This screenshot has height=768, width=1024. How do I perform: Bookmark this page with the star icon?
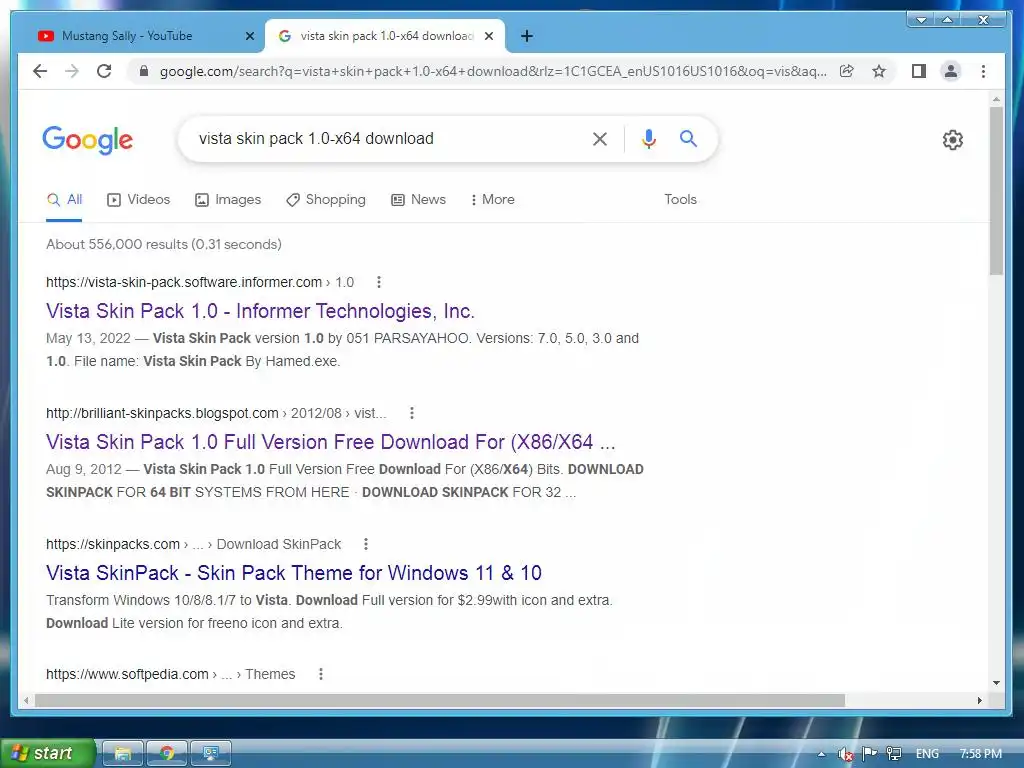pos(879,71)
